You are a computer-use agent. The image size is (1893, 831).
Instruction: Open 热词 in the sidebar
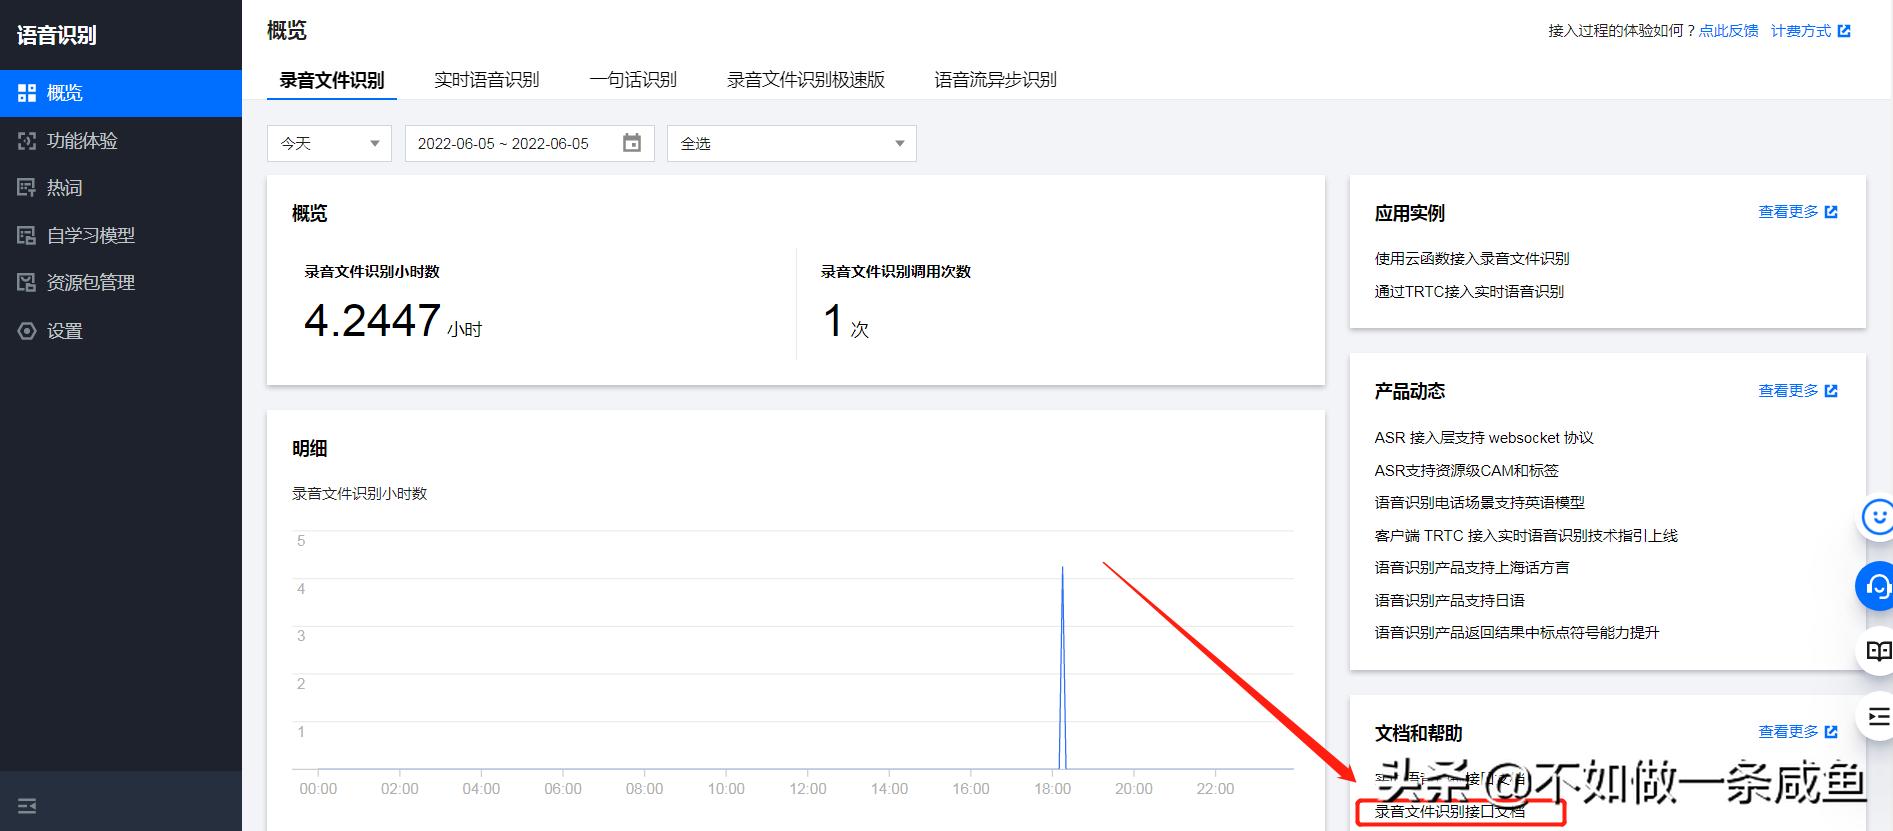click(x=121, y=188)
